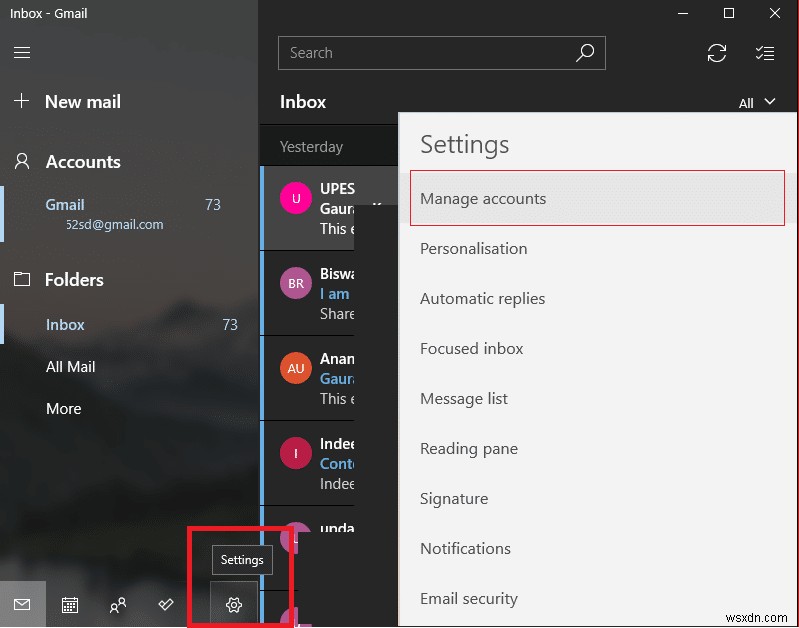The width and height of the screenshot is (799, 628).
Task: Open the Inbox folder
Action: [129, 324]
